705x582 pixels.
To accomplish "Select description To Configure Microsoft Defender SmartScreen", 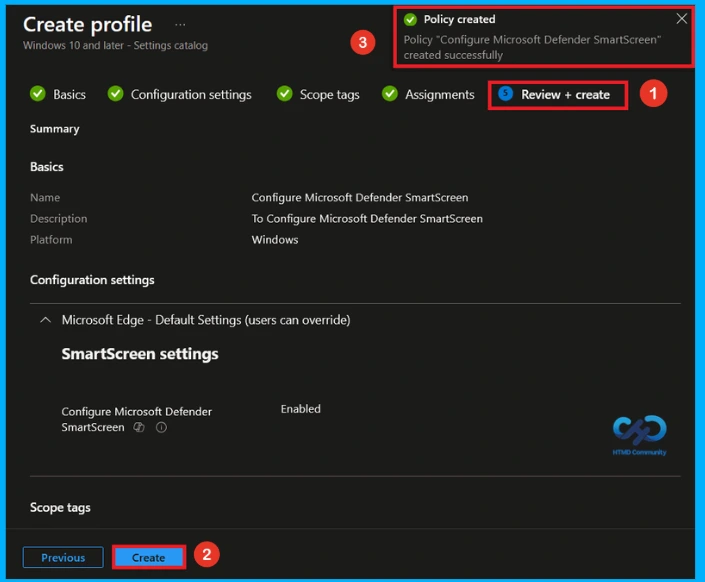I will 367,219.
